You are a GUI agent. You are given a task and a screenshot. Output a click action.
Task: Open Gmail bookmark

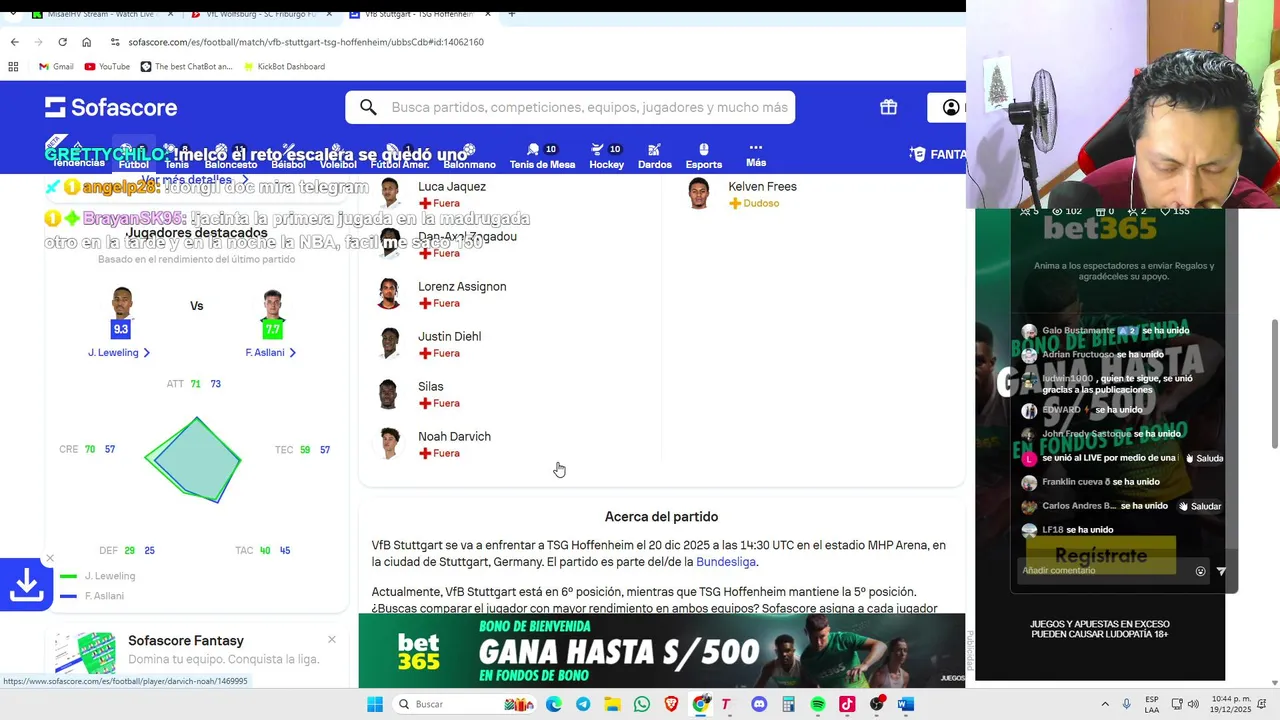click(x=55, y=66)
